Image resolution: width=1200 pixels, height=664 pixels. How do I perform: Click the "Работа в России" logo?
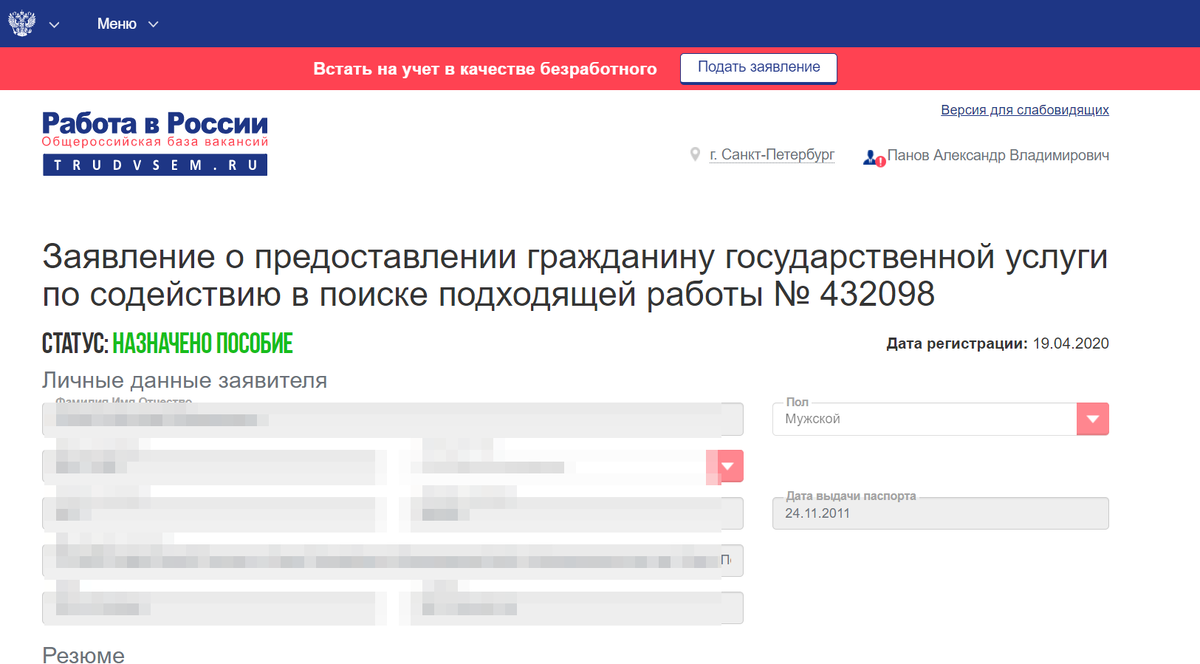click(x=154, y=130)
